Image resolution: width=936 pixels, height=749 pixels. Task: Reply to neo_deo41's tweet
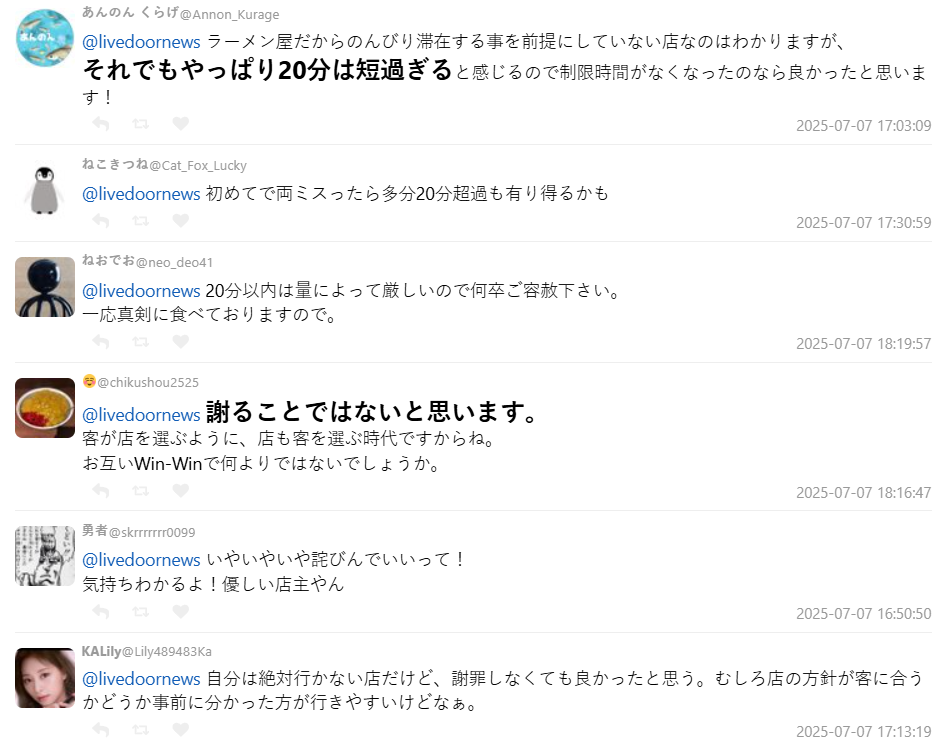click(x=101, y=341)
